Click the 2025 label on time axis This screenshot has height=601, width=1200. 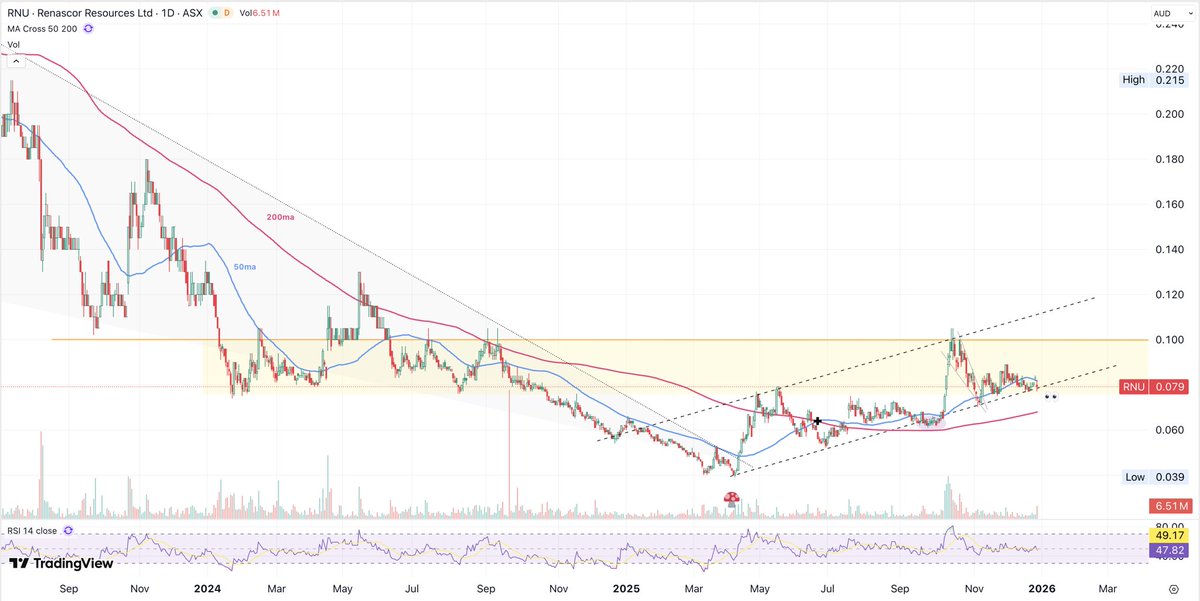tap(625, 590)
